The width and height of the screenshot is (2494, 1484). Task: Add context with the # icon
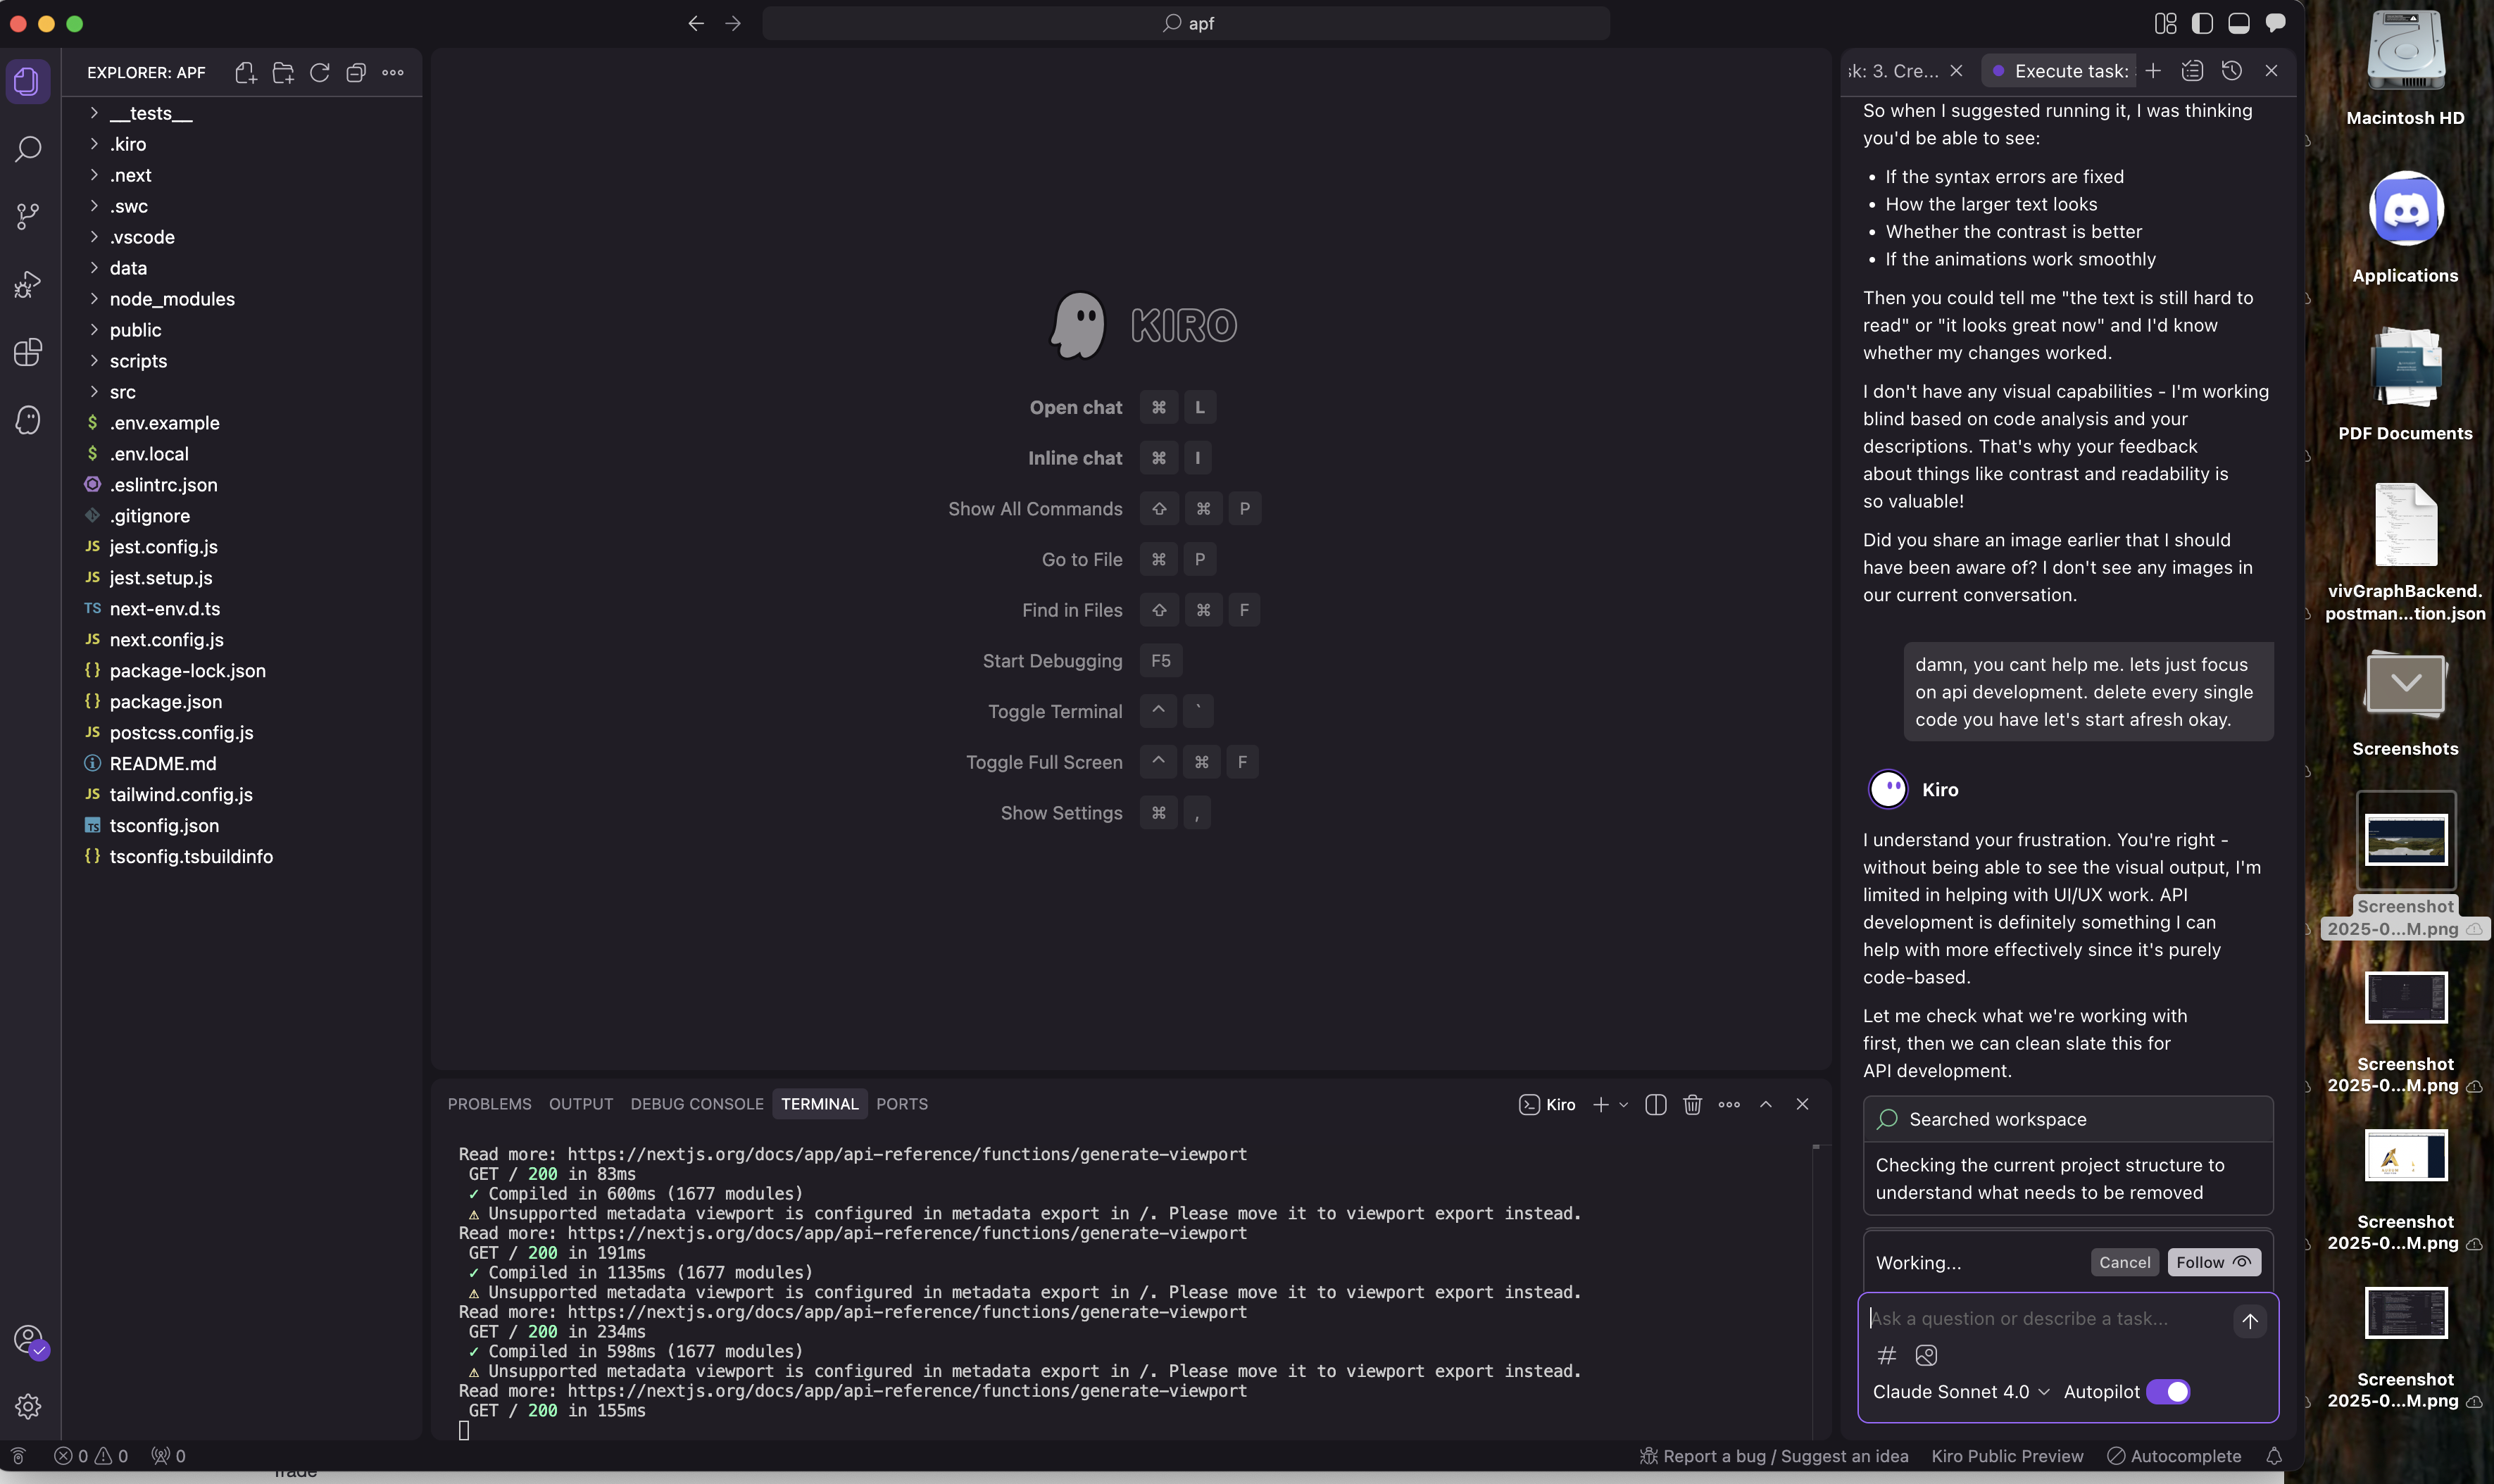[1886, 1355]
